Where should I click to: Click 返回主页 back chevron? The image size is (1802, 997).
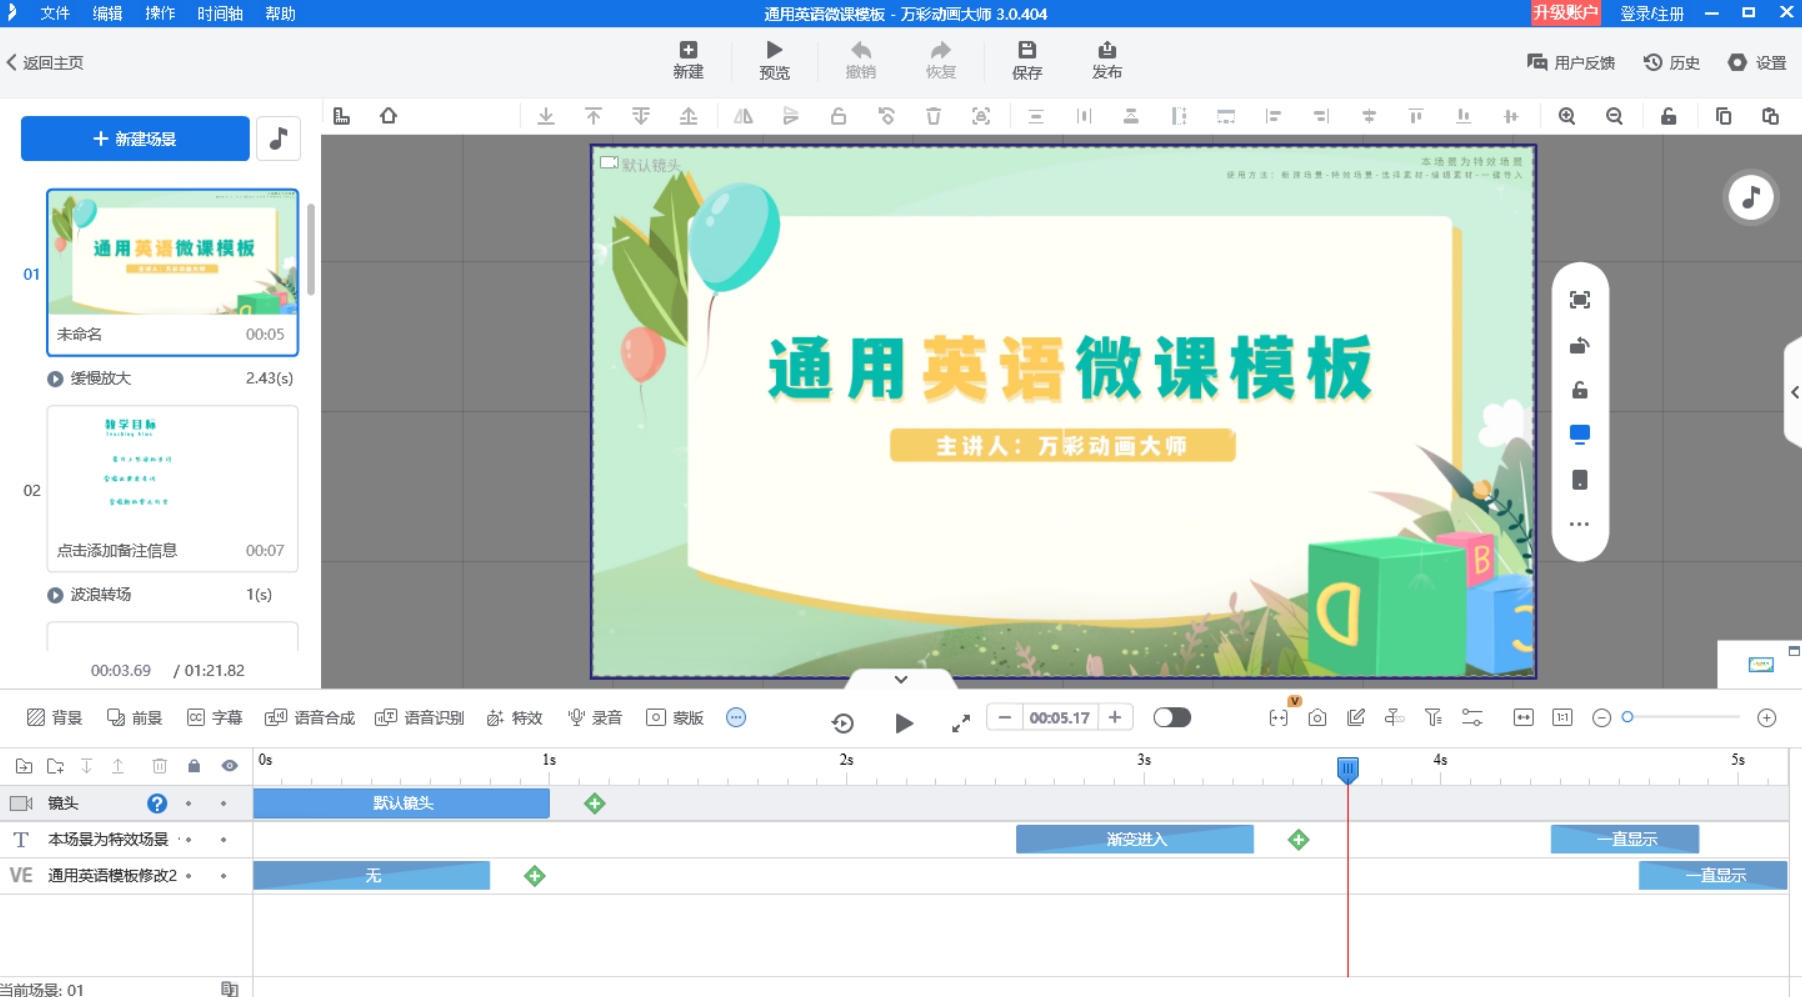pyautogui.click(x=12, y=62)
